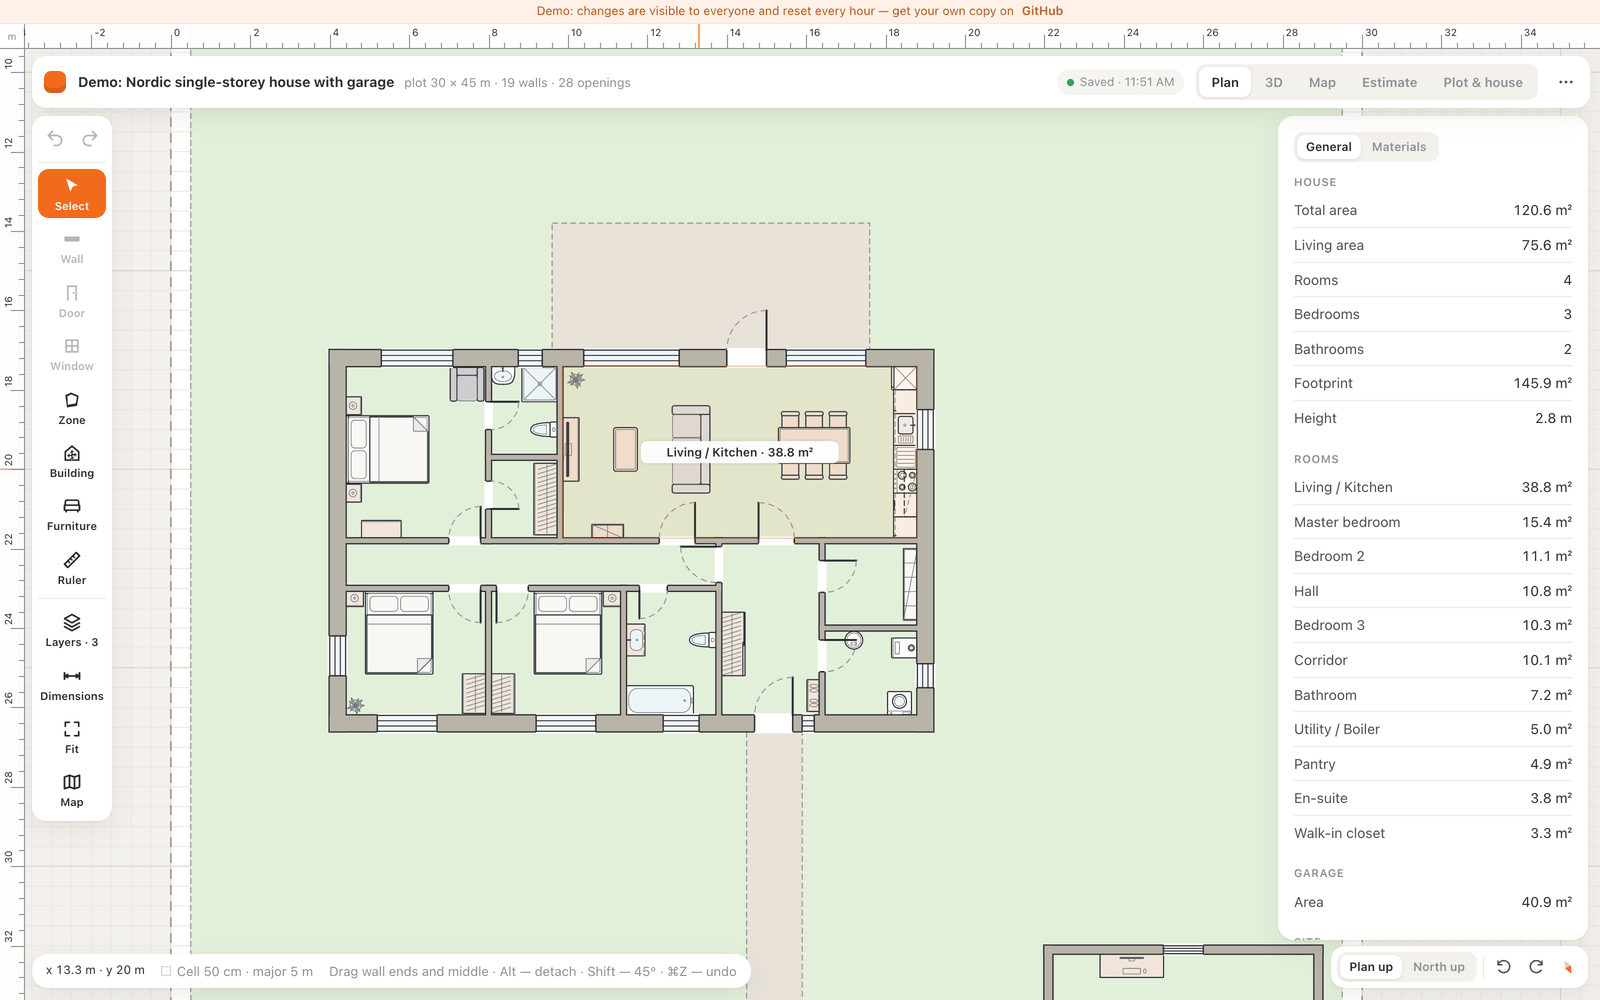This screenshot has height=1000, width=1600.
Task: Click the undo arrow
Action: [55, 138]
